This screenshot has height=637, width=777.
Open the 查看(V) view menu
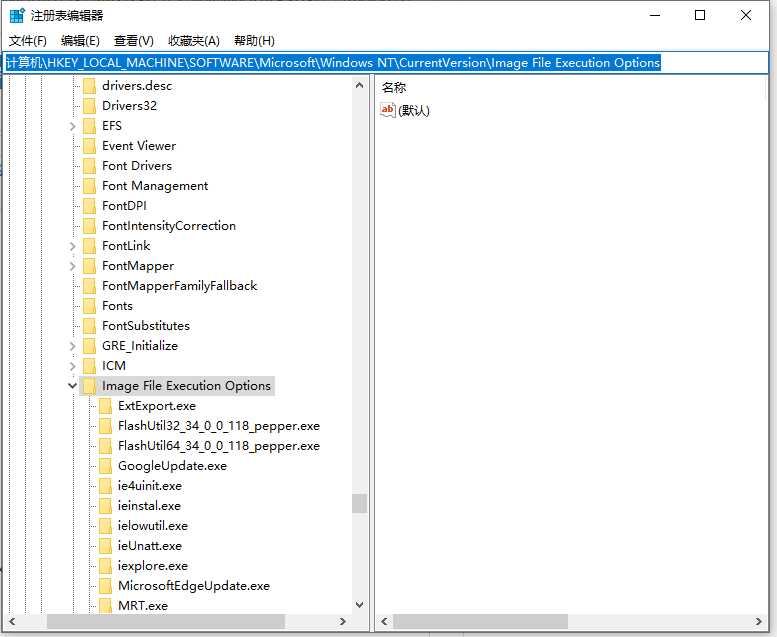click(x=133, y=40)
